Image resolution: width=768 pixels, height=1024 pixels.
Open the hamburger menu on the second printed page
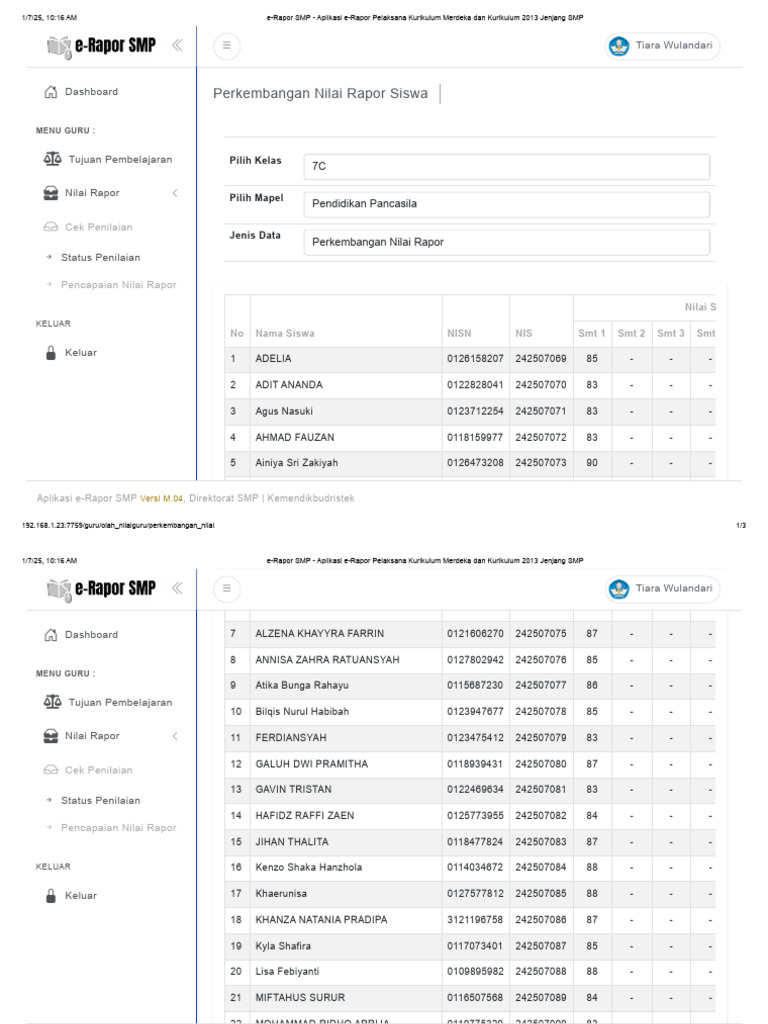coord(227,588)
